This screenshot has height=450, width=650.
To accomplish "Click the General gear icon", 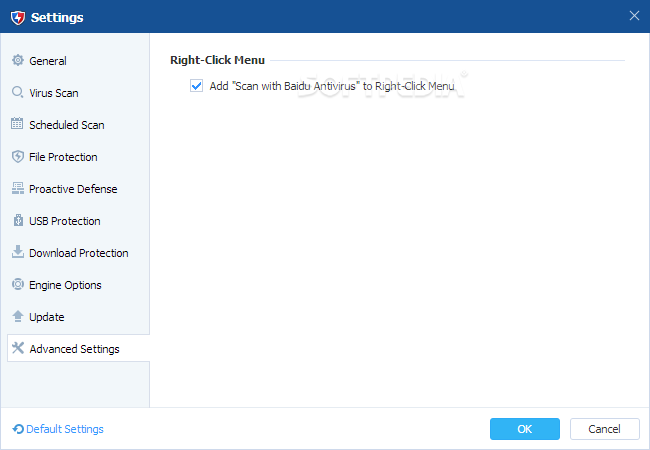I will point(18,60).
